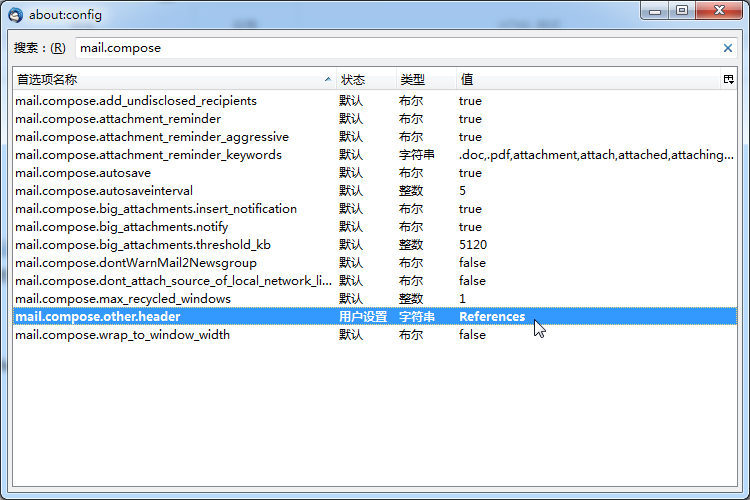
Task: Click the 用户设置 status cell
Action: click(363, 317)
